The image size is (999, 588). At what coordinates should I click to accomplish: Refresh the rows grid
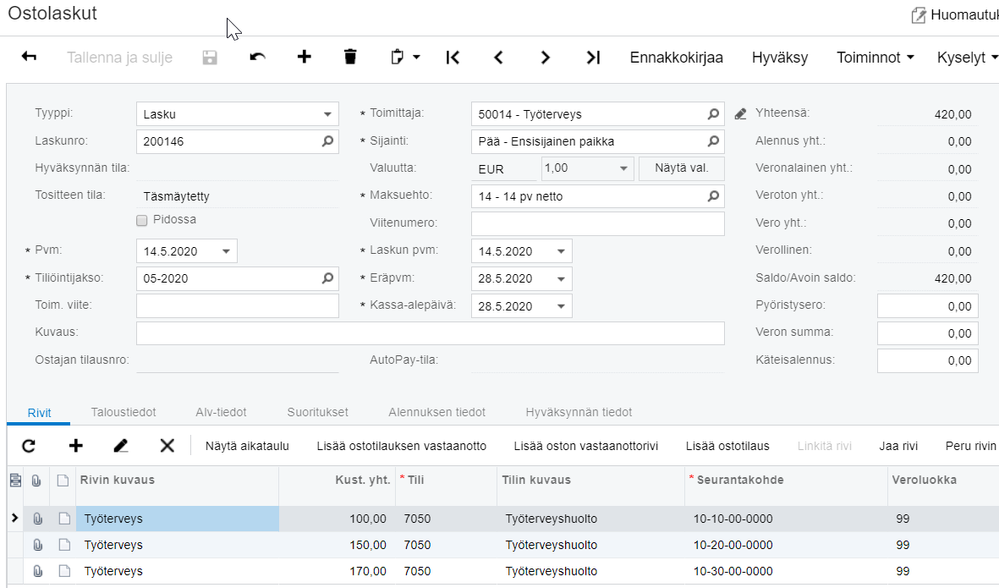pos(28,446)
